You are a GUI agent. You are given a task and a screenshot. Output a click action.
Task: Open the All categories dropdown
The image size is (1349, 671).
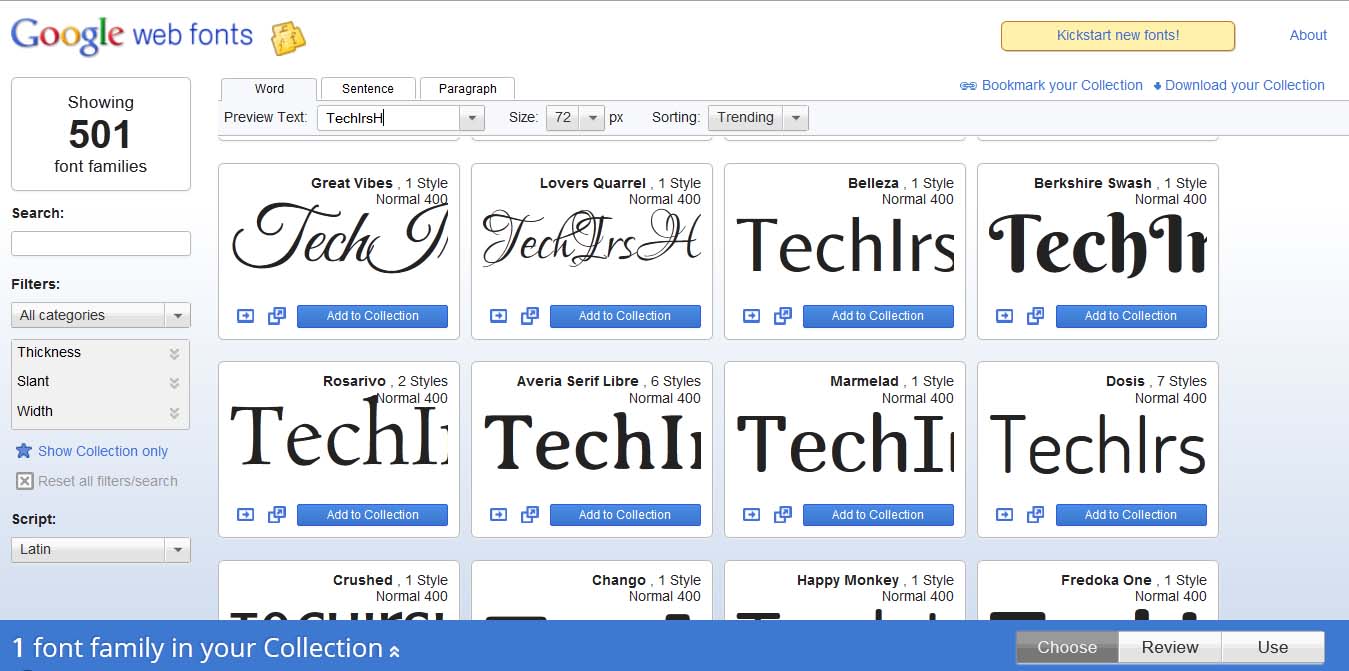100,315
